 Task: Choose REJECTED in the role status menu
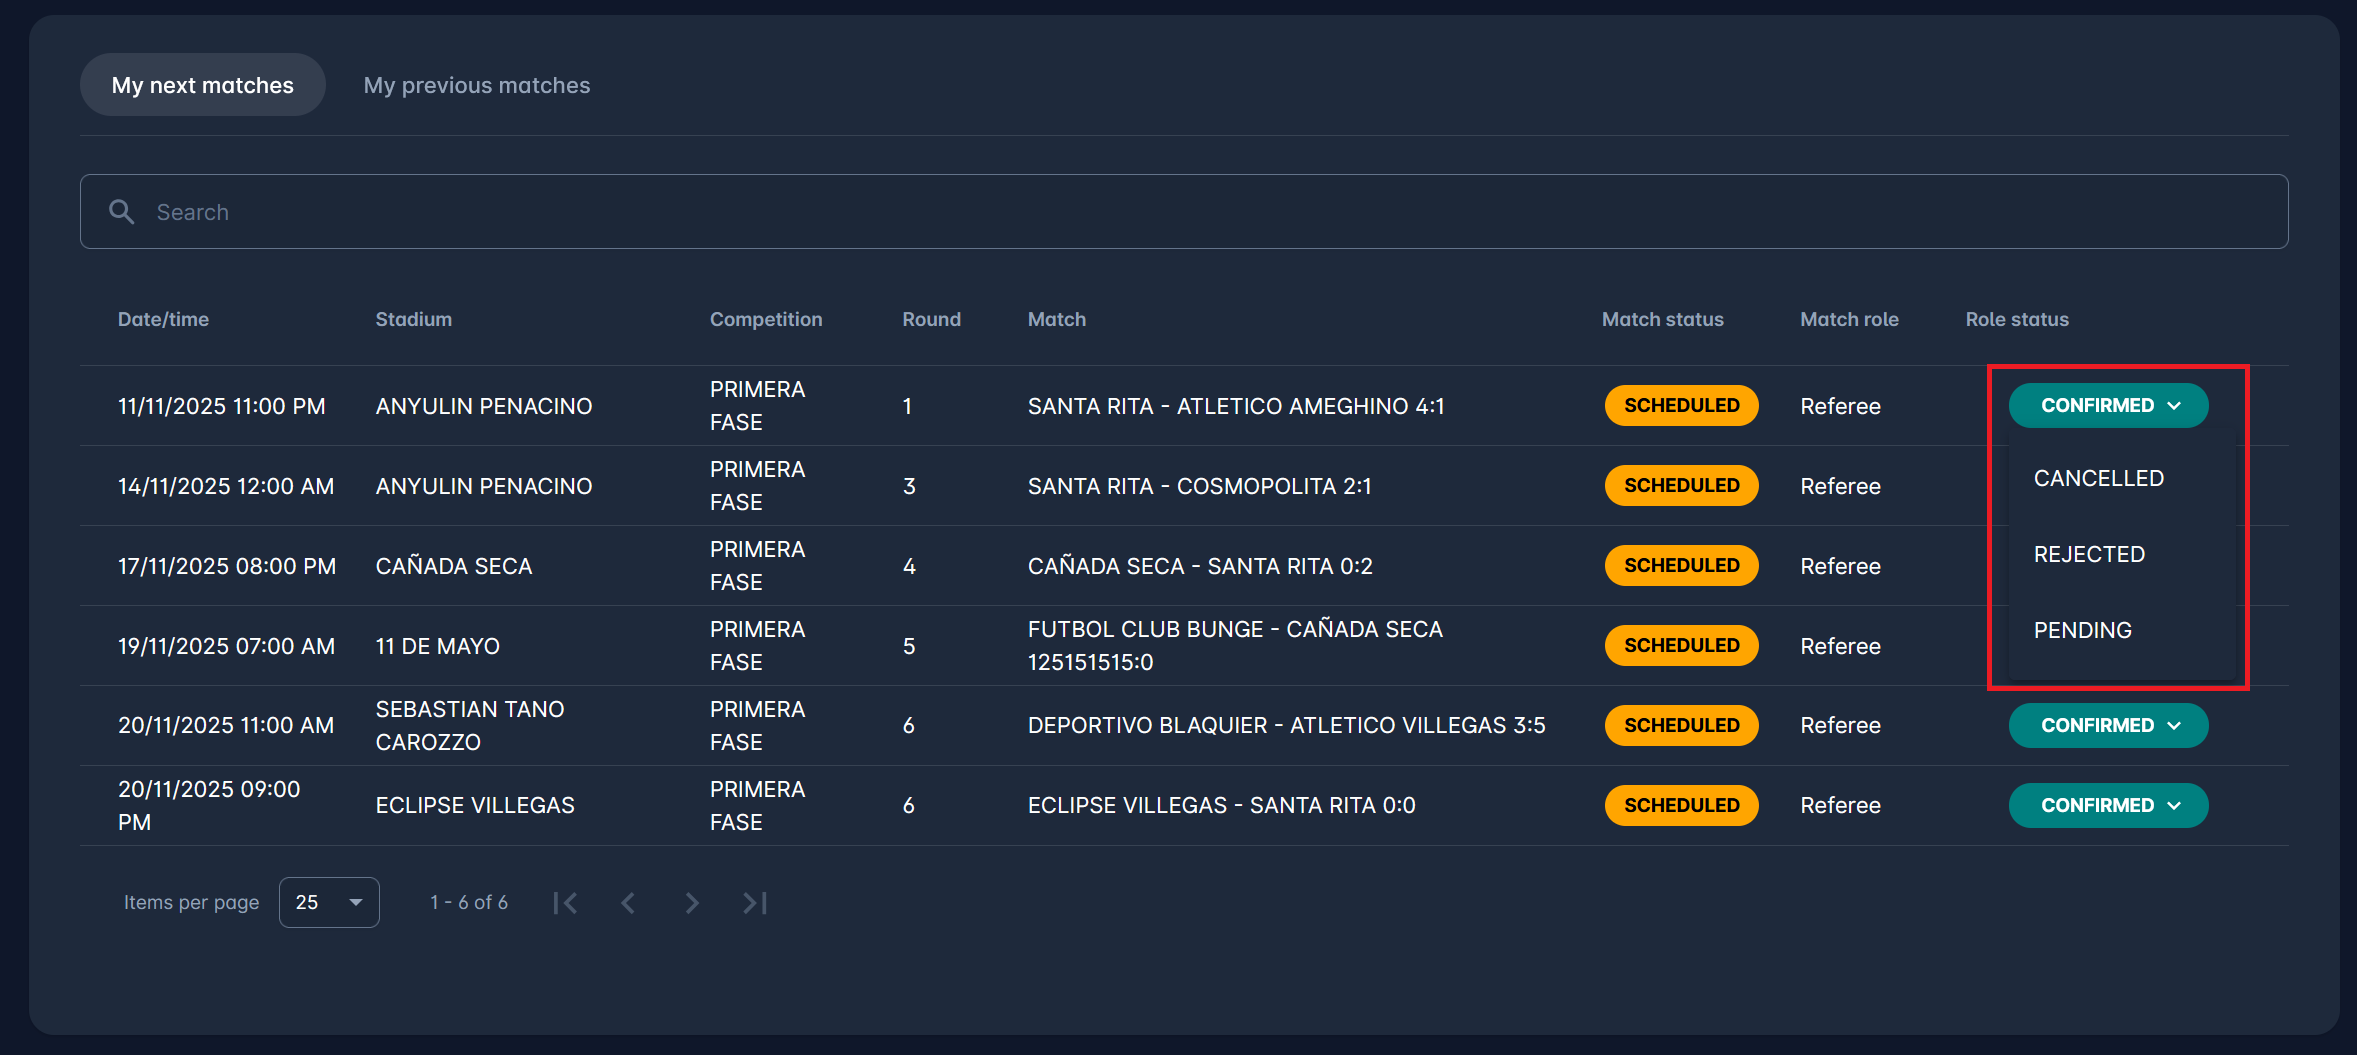2089,555
